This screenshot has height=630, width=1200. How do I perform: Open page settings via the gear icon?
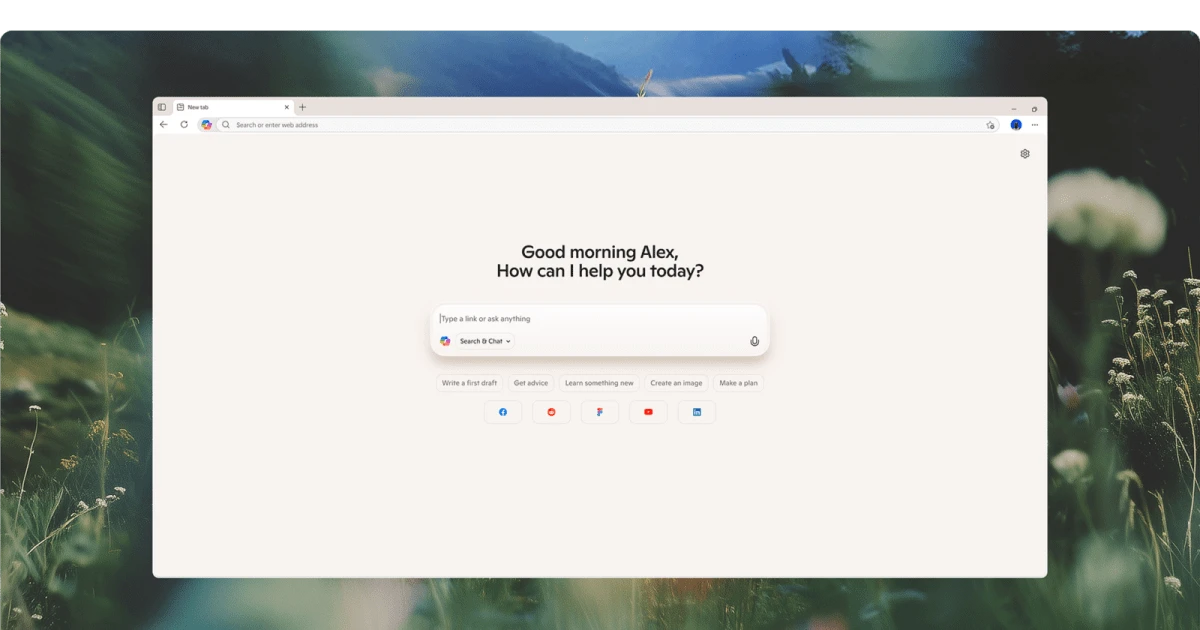[x=1024, y=154]
